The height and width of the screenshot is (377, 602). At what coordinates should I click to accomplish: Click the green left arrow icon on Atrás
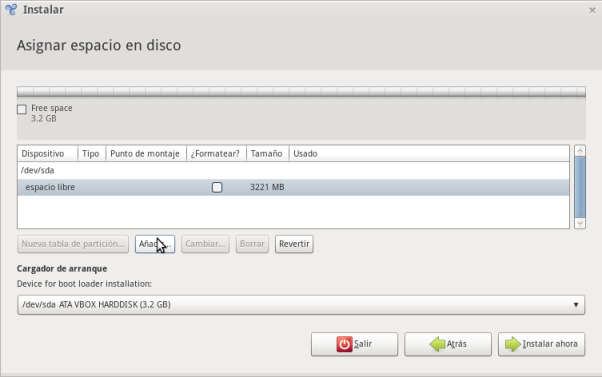[437, 344]
